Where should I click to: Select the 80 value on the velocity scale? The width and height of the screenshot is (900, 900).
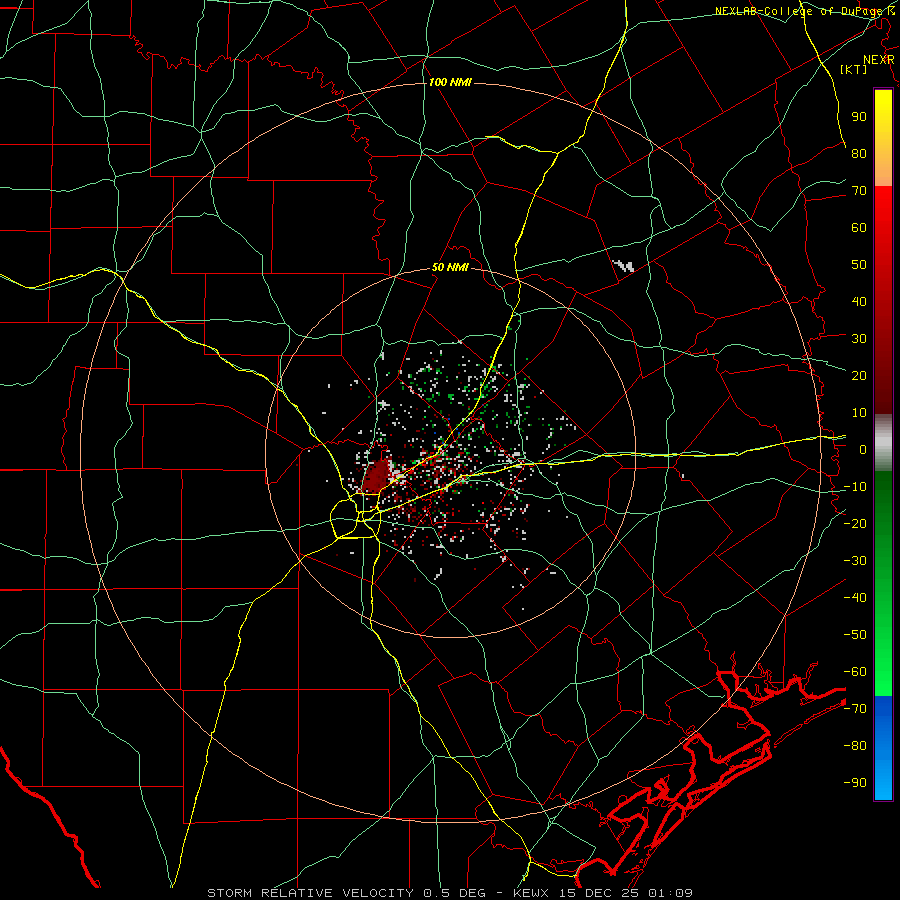point(859,153)
